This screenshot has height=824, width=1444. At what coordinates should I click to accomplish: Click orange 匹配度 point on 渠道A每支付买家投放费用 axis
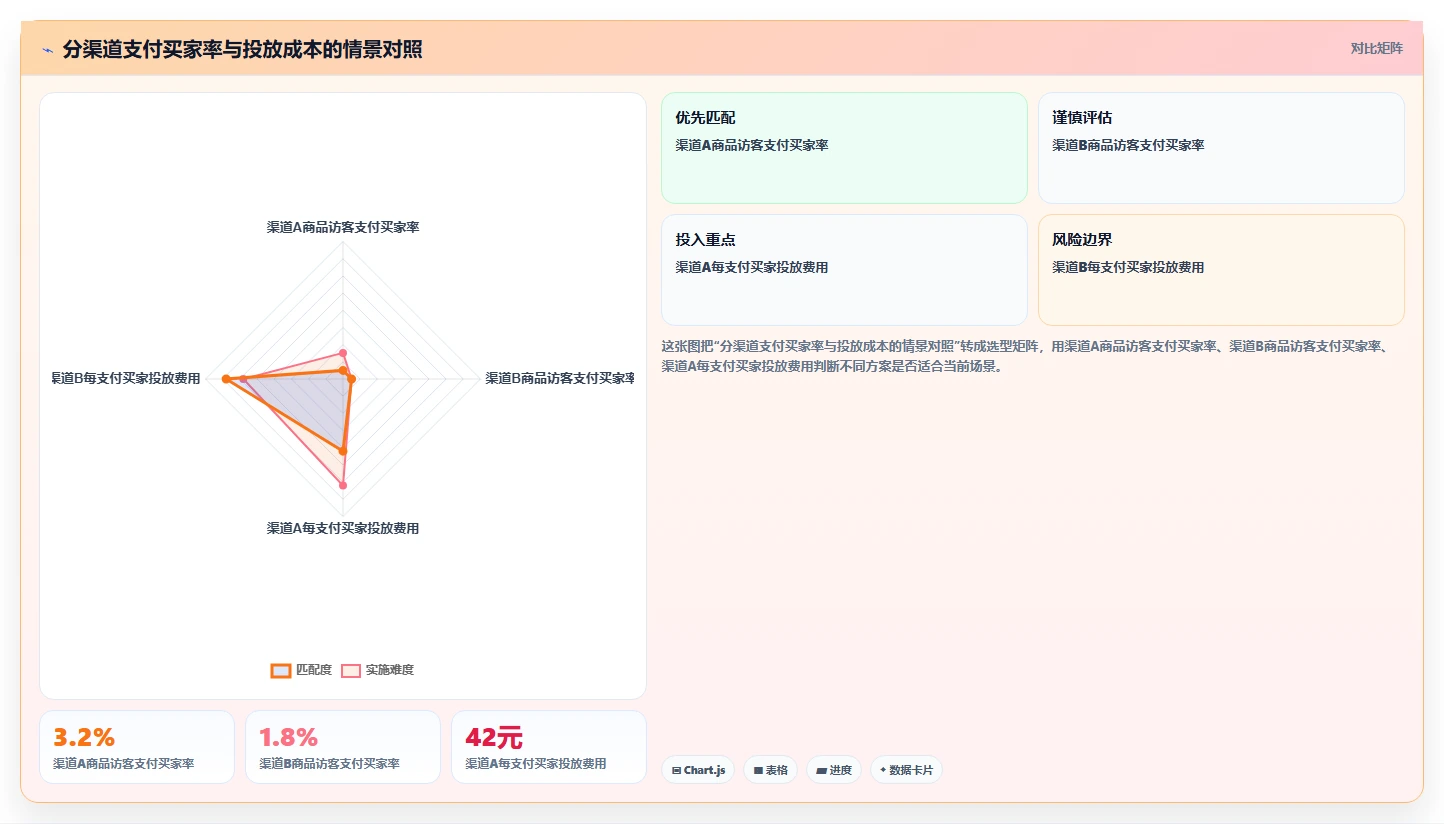click(x=343, y=451)
